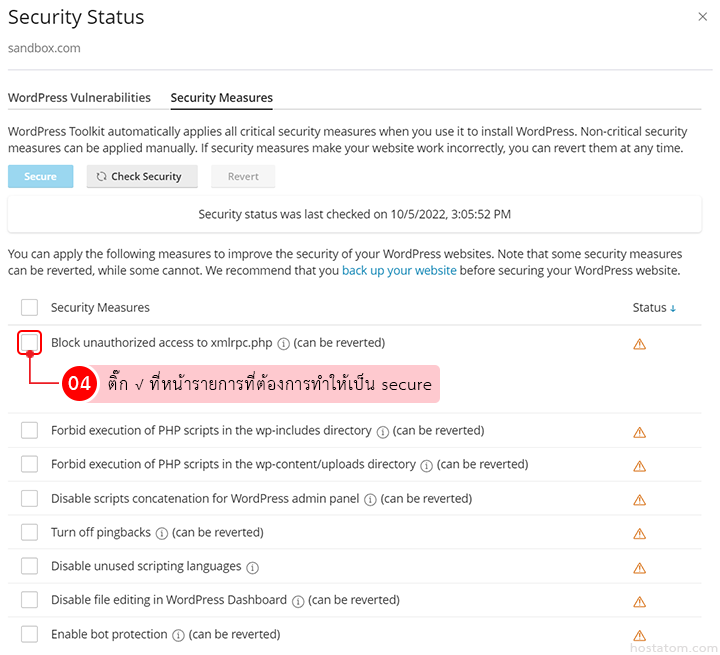The image size is (720, 655).
Task: Switch to WordPress Vulnerabilities tab
Action: click(79, 98)
